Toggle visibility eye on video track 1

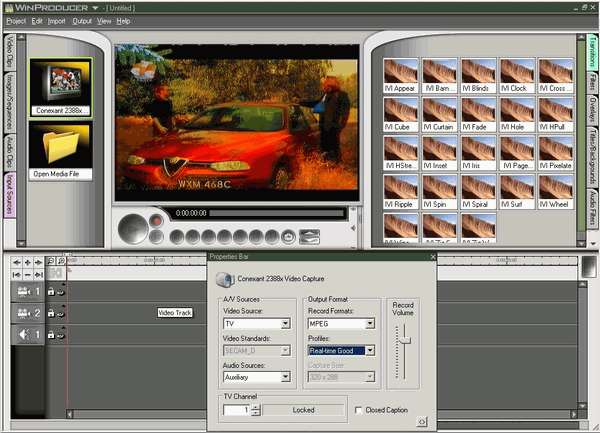pyautogui.click(x=61, y=291)
